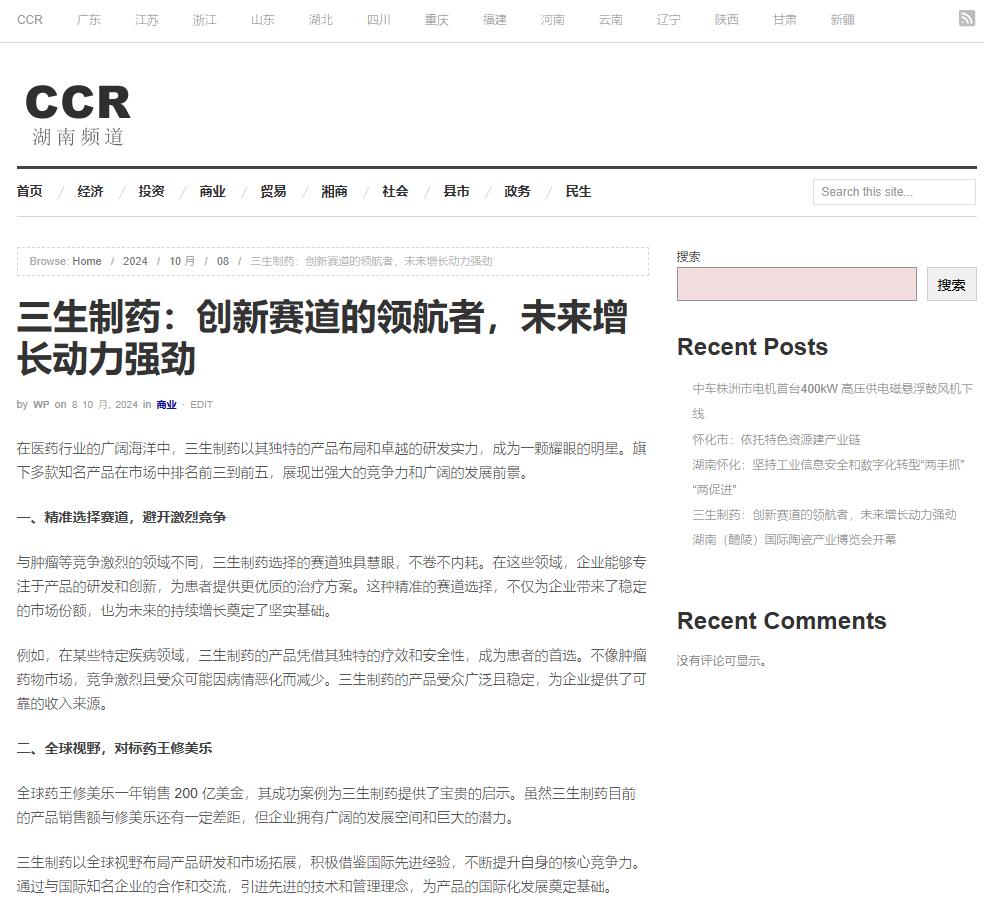Open the 社会 menu item
The image size is (984, 914).
[395, 191]
